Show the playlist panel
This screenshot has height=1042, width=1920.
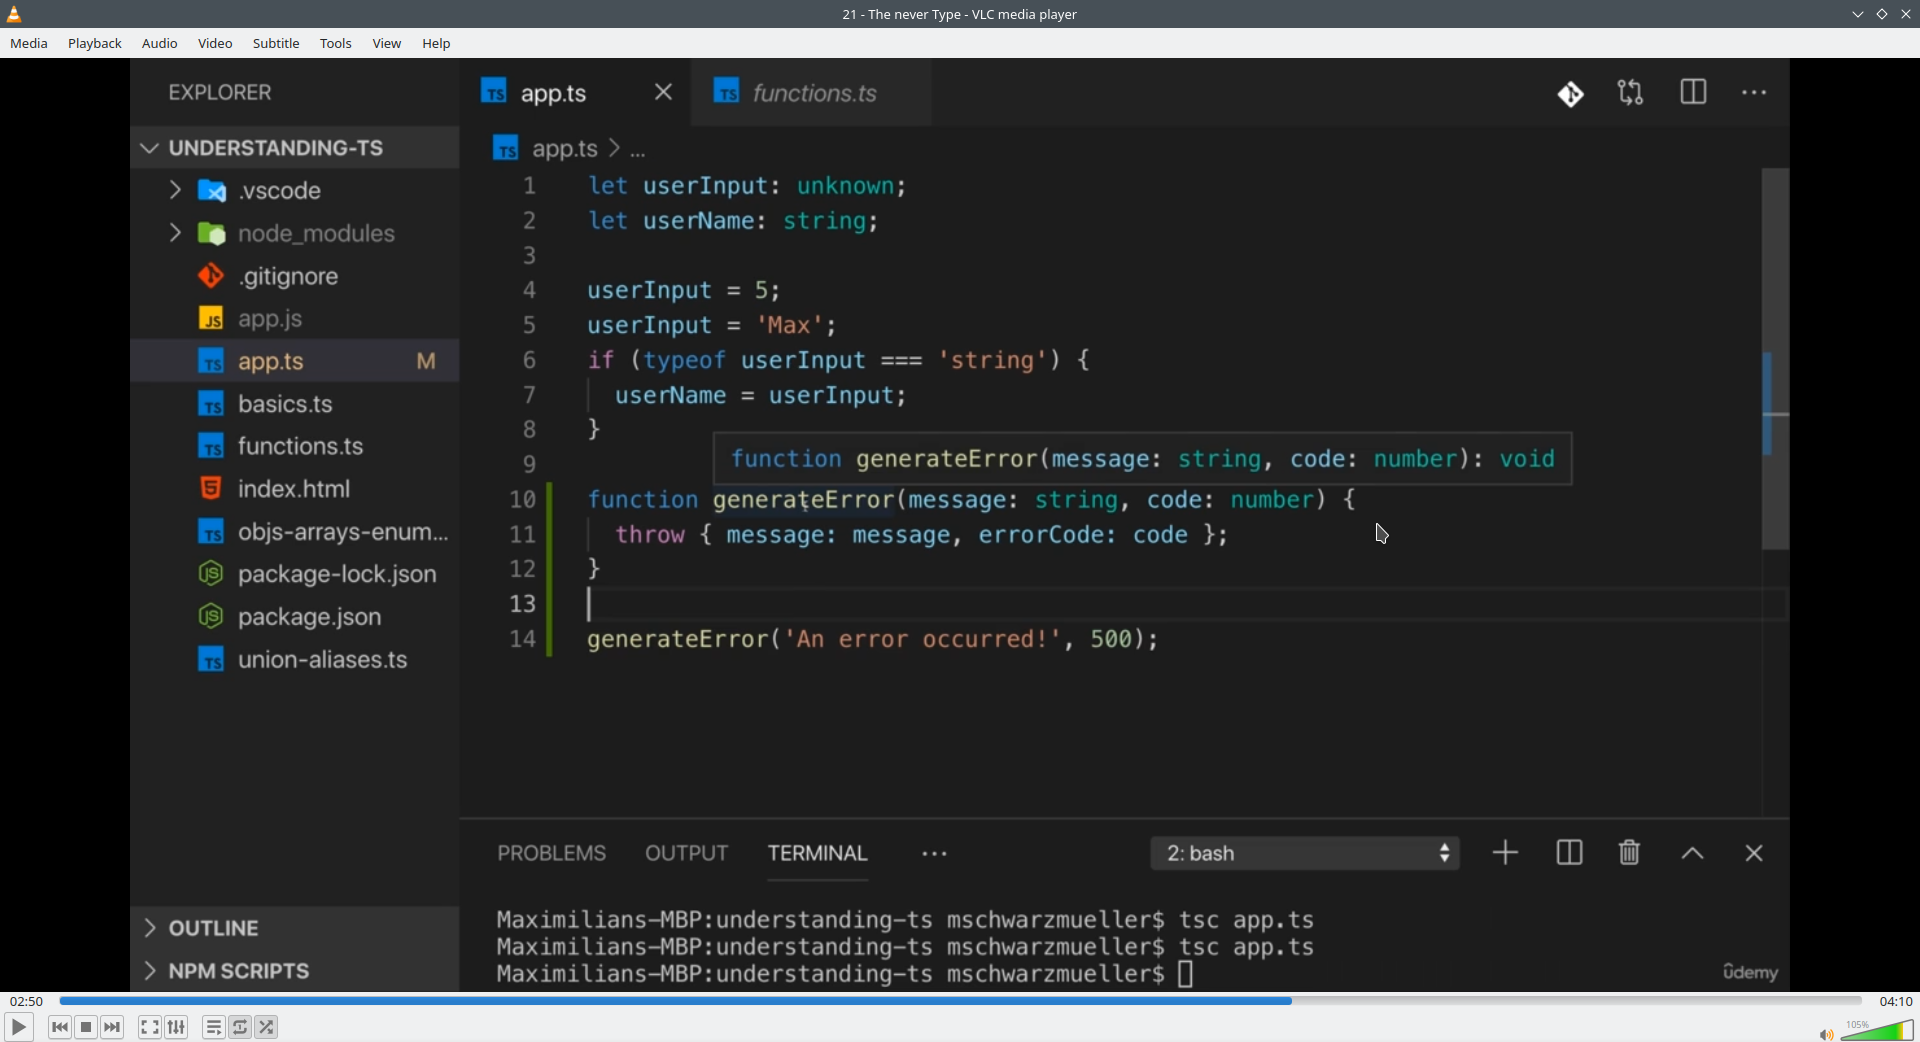(213, 1027)
